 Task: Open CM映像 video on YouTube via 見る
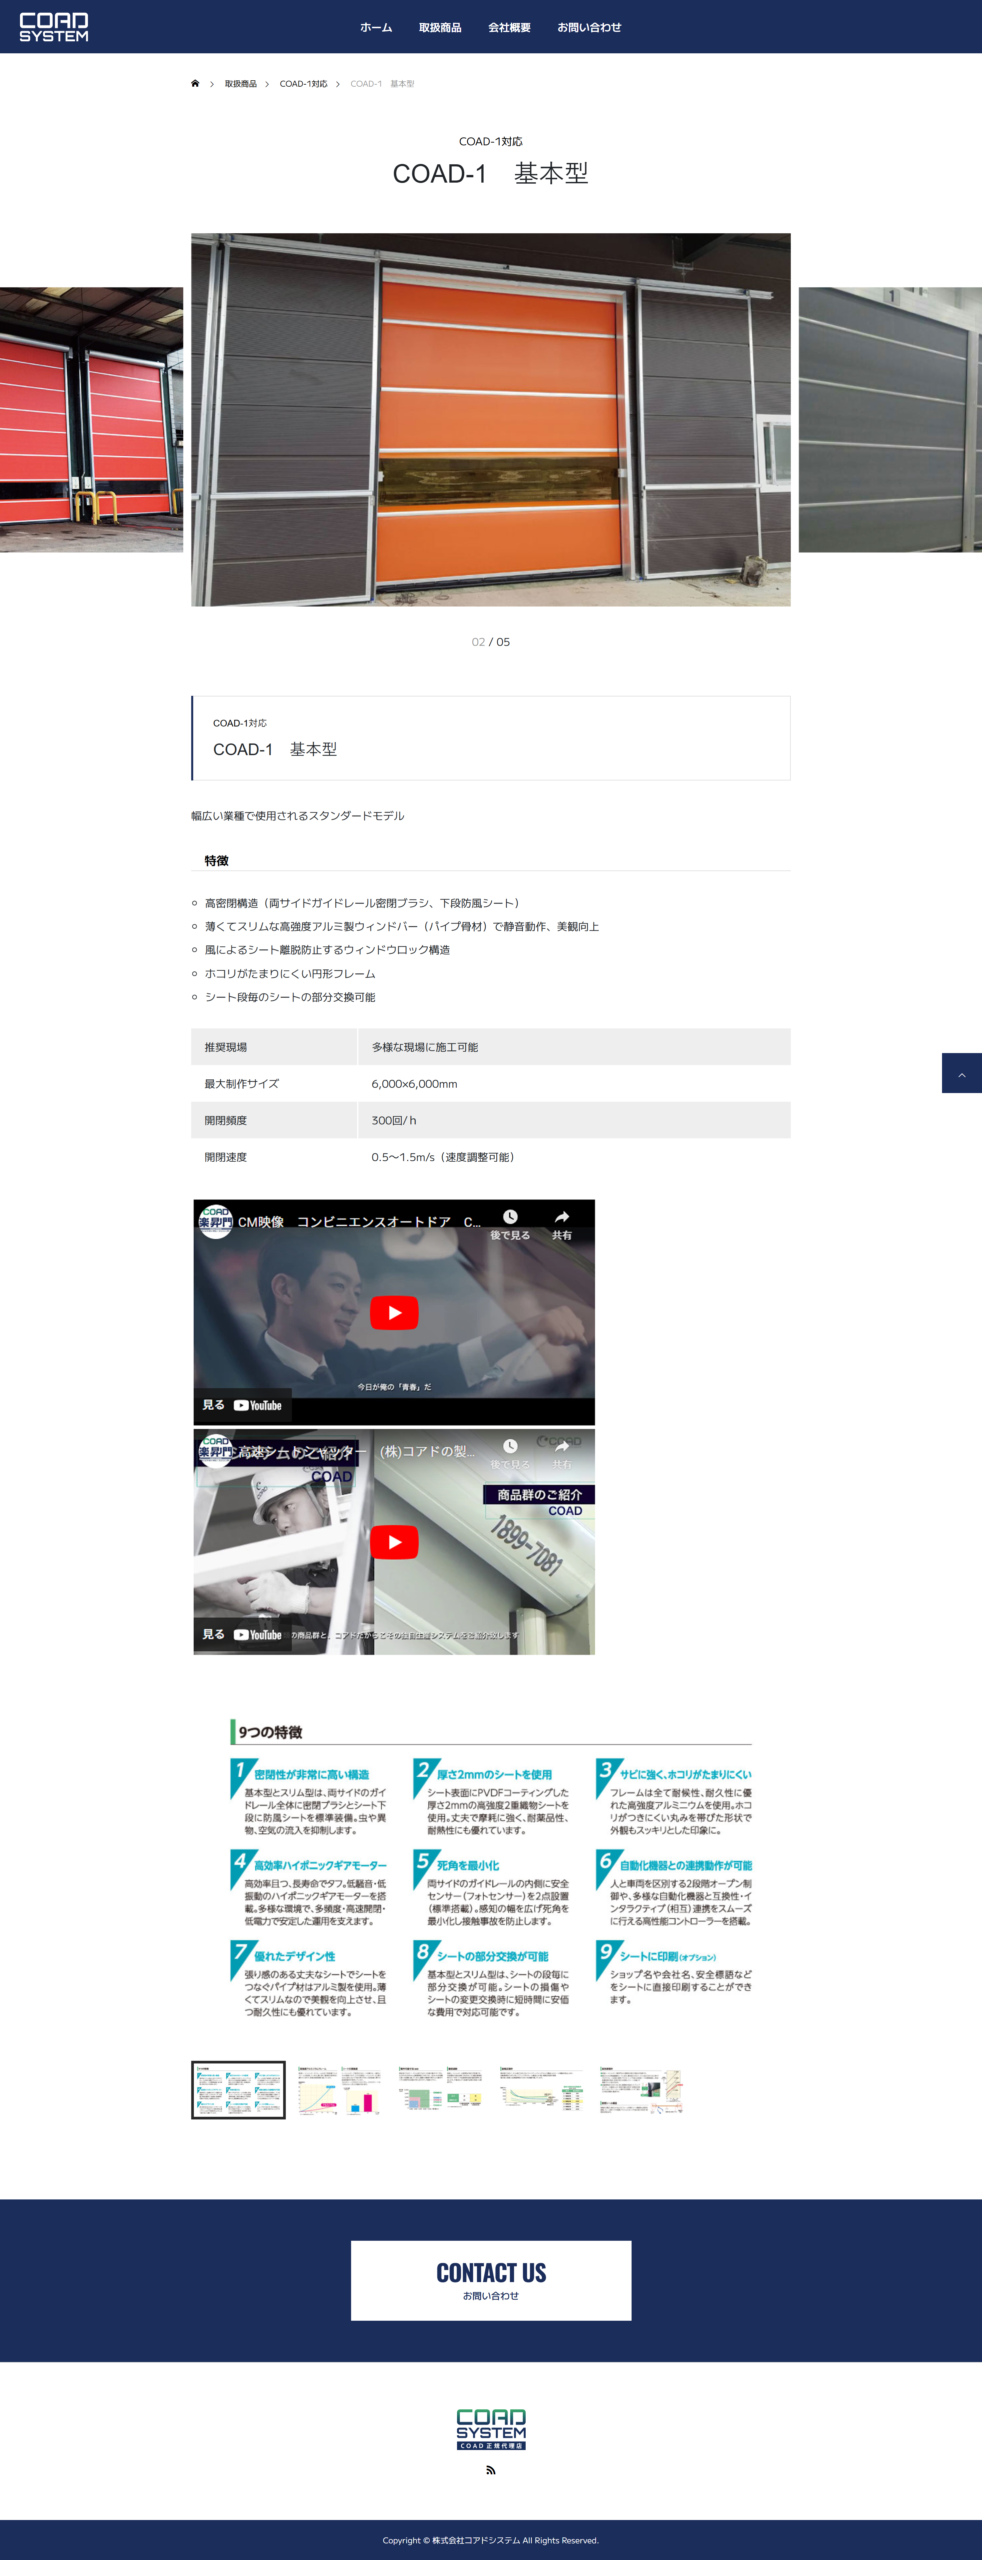242,1405
